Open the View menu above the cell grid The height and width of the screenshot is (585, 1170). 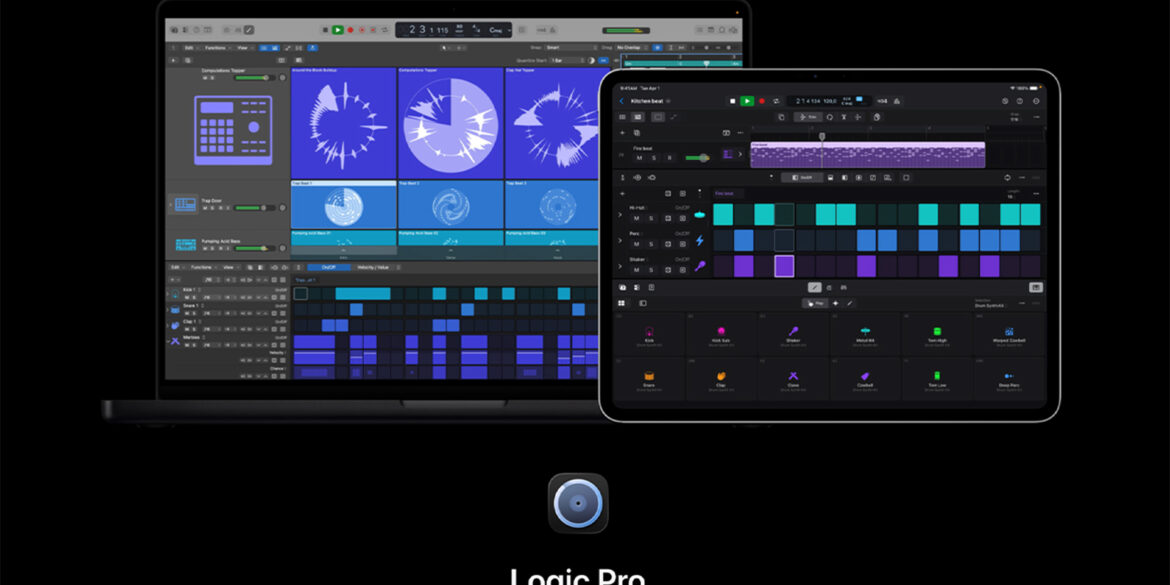click(242, 48)
